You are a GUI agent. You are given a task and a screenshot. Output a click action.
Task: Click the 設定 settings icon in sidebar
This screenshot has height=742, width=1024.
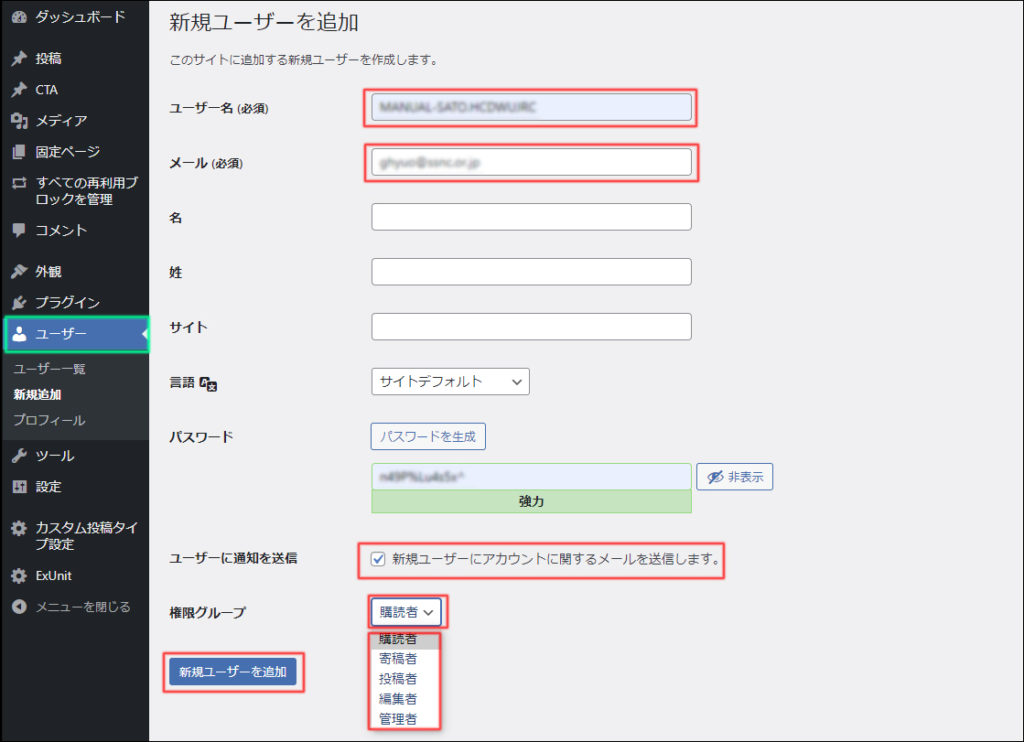(19, 487)
